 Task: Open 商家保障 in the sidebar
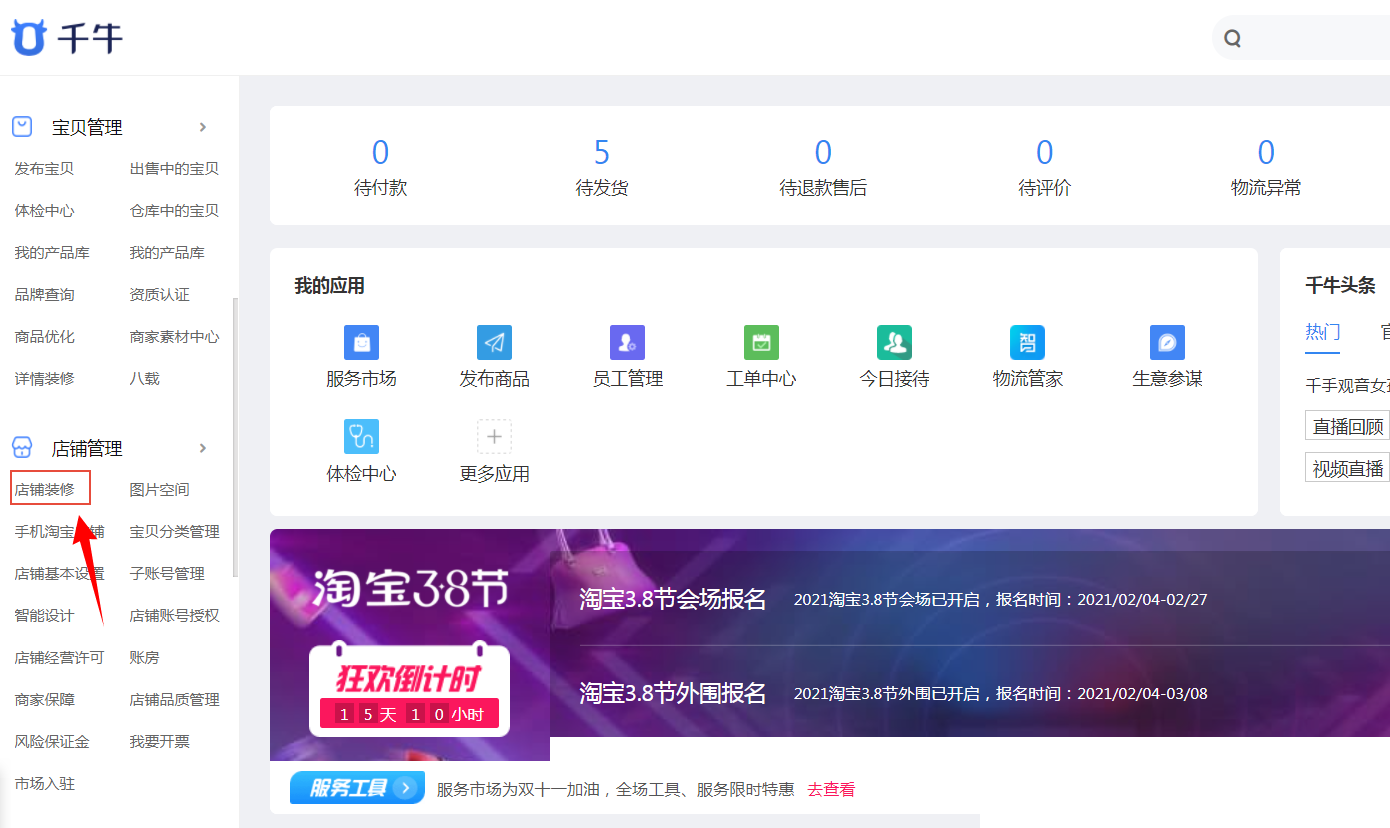point(44,700)
